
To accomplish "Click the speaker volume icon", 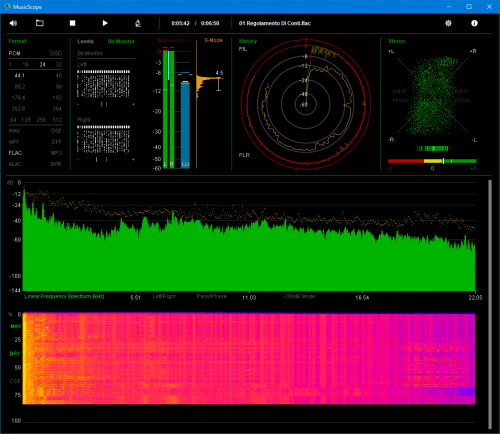I will [13, 23].
